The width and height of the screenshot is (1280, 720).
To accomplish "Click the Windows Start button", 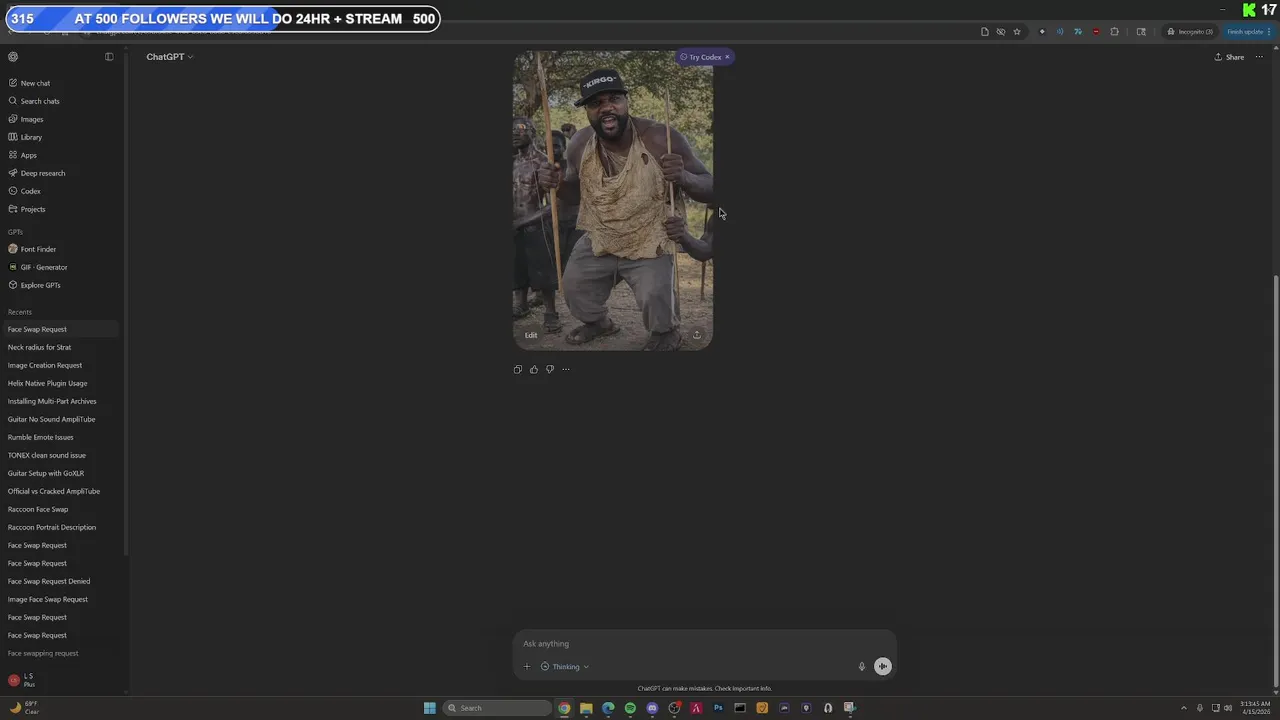I will (430, 708).
